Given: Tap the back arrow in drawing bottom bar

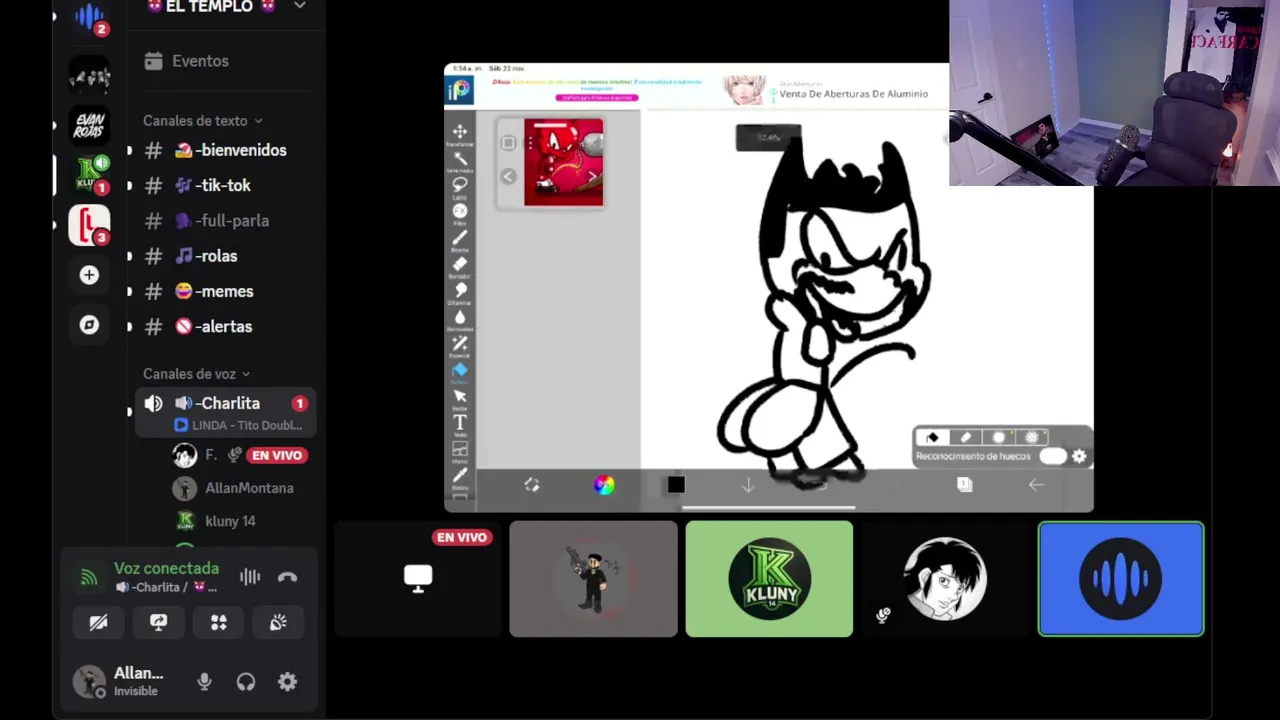Looking at the screenshot, I should 1036,485.
